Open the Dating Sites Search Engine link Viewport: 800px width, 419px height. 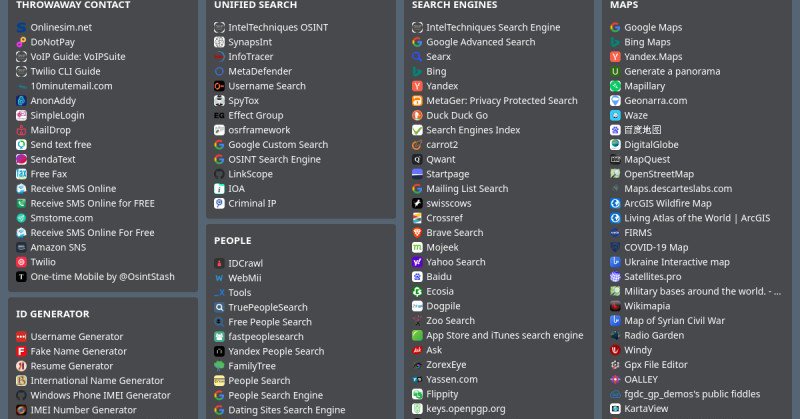(x=287, y=410)
